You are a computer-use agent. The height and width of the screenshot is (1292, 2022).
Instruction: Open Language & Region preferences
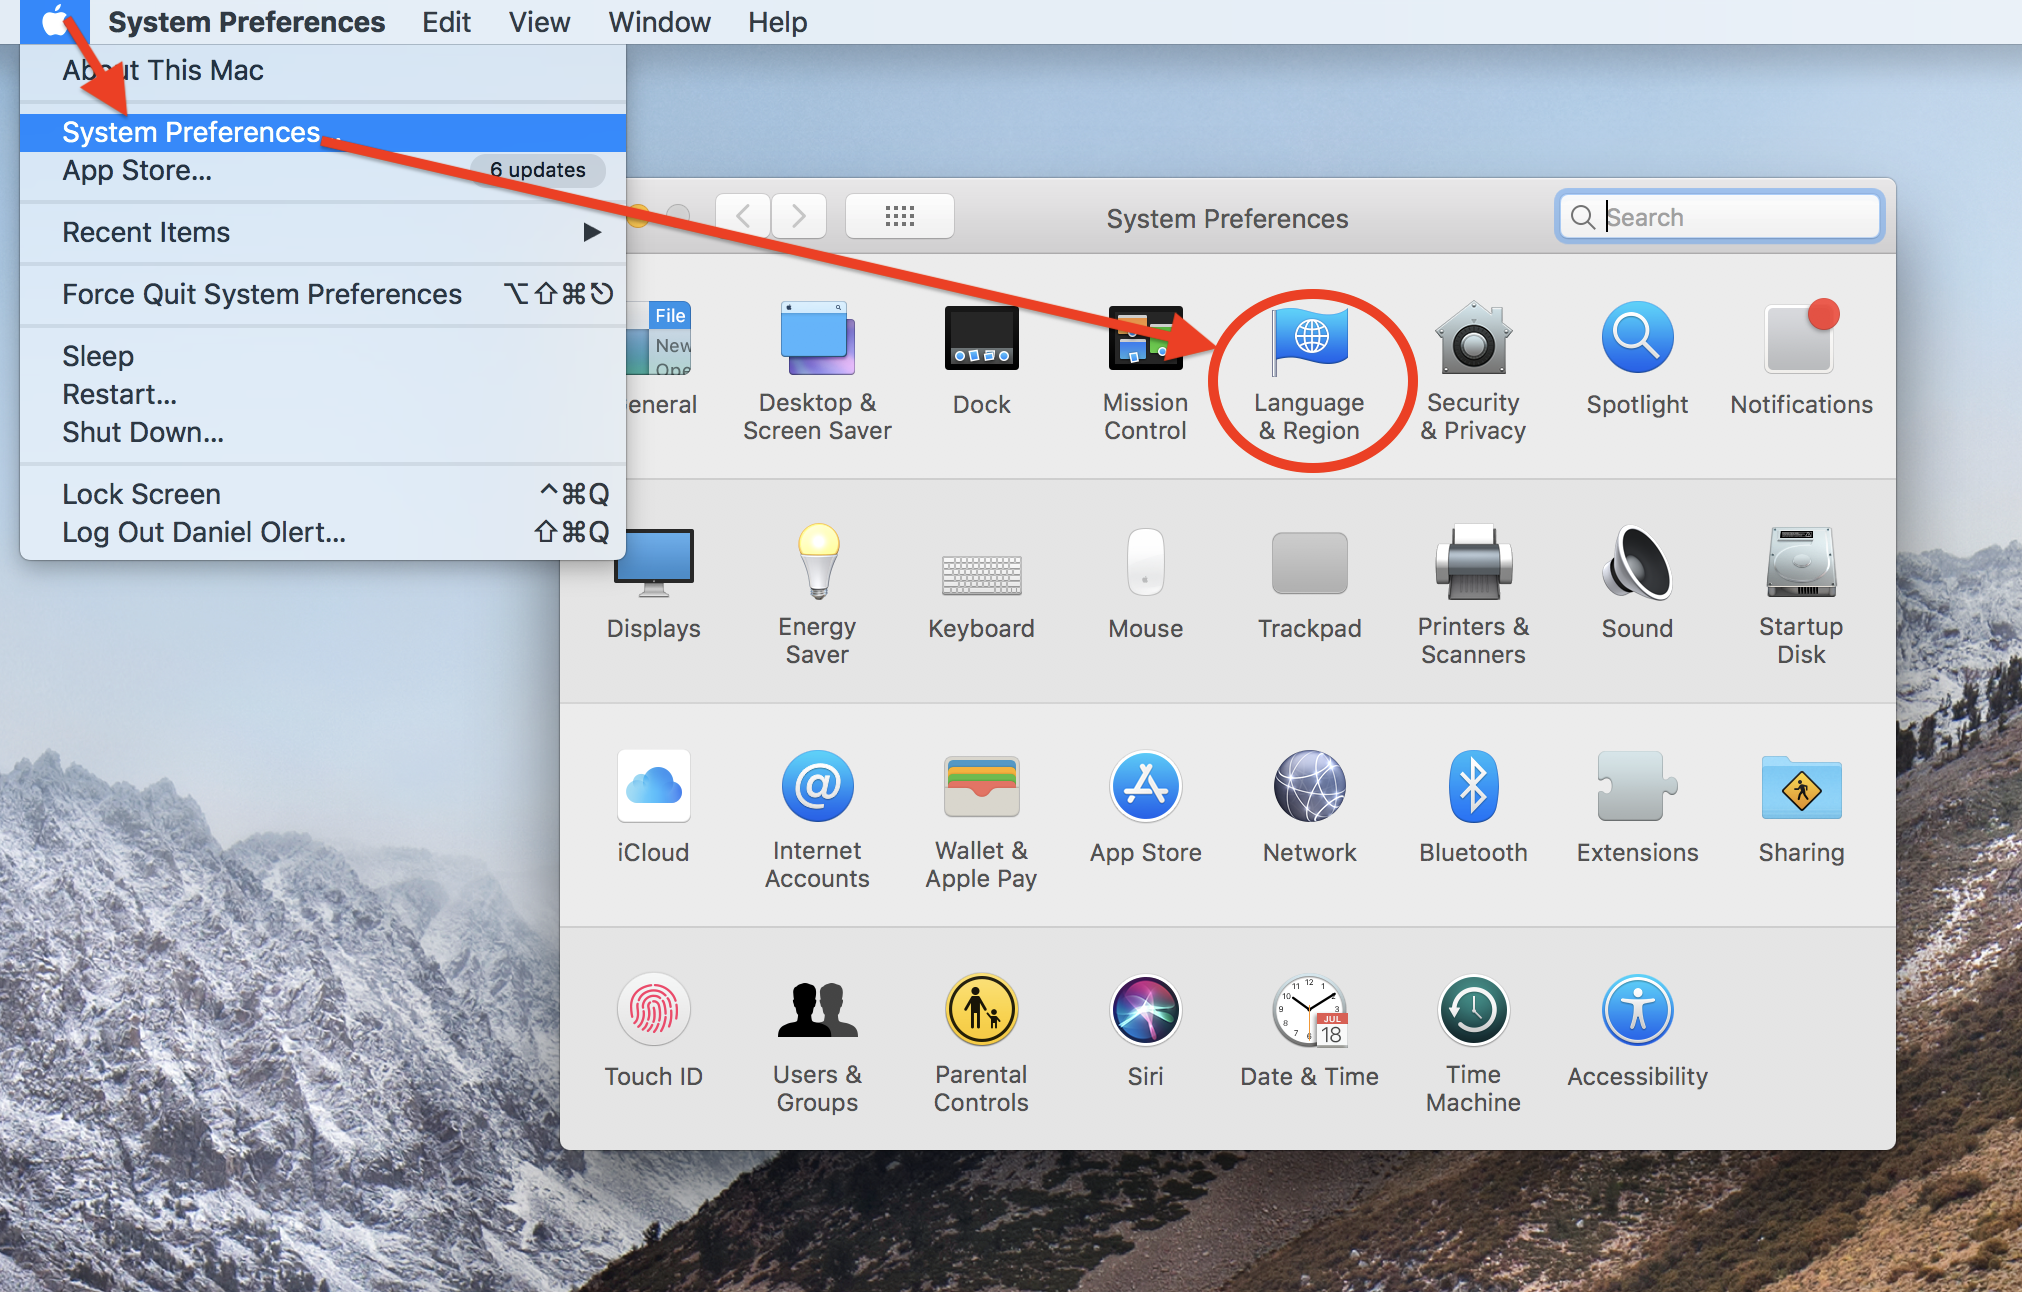(1309, 340)
